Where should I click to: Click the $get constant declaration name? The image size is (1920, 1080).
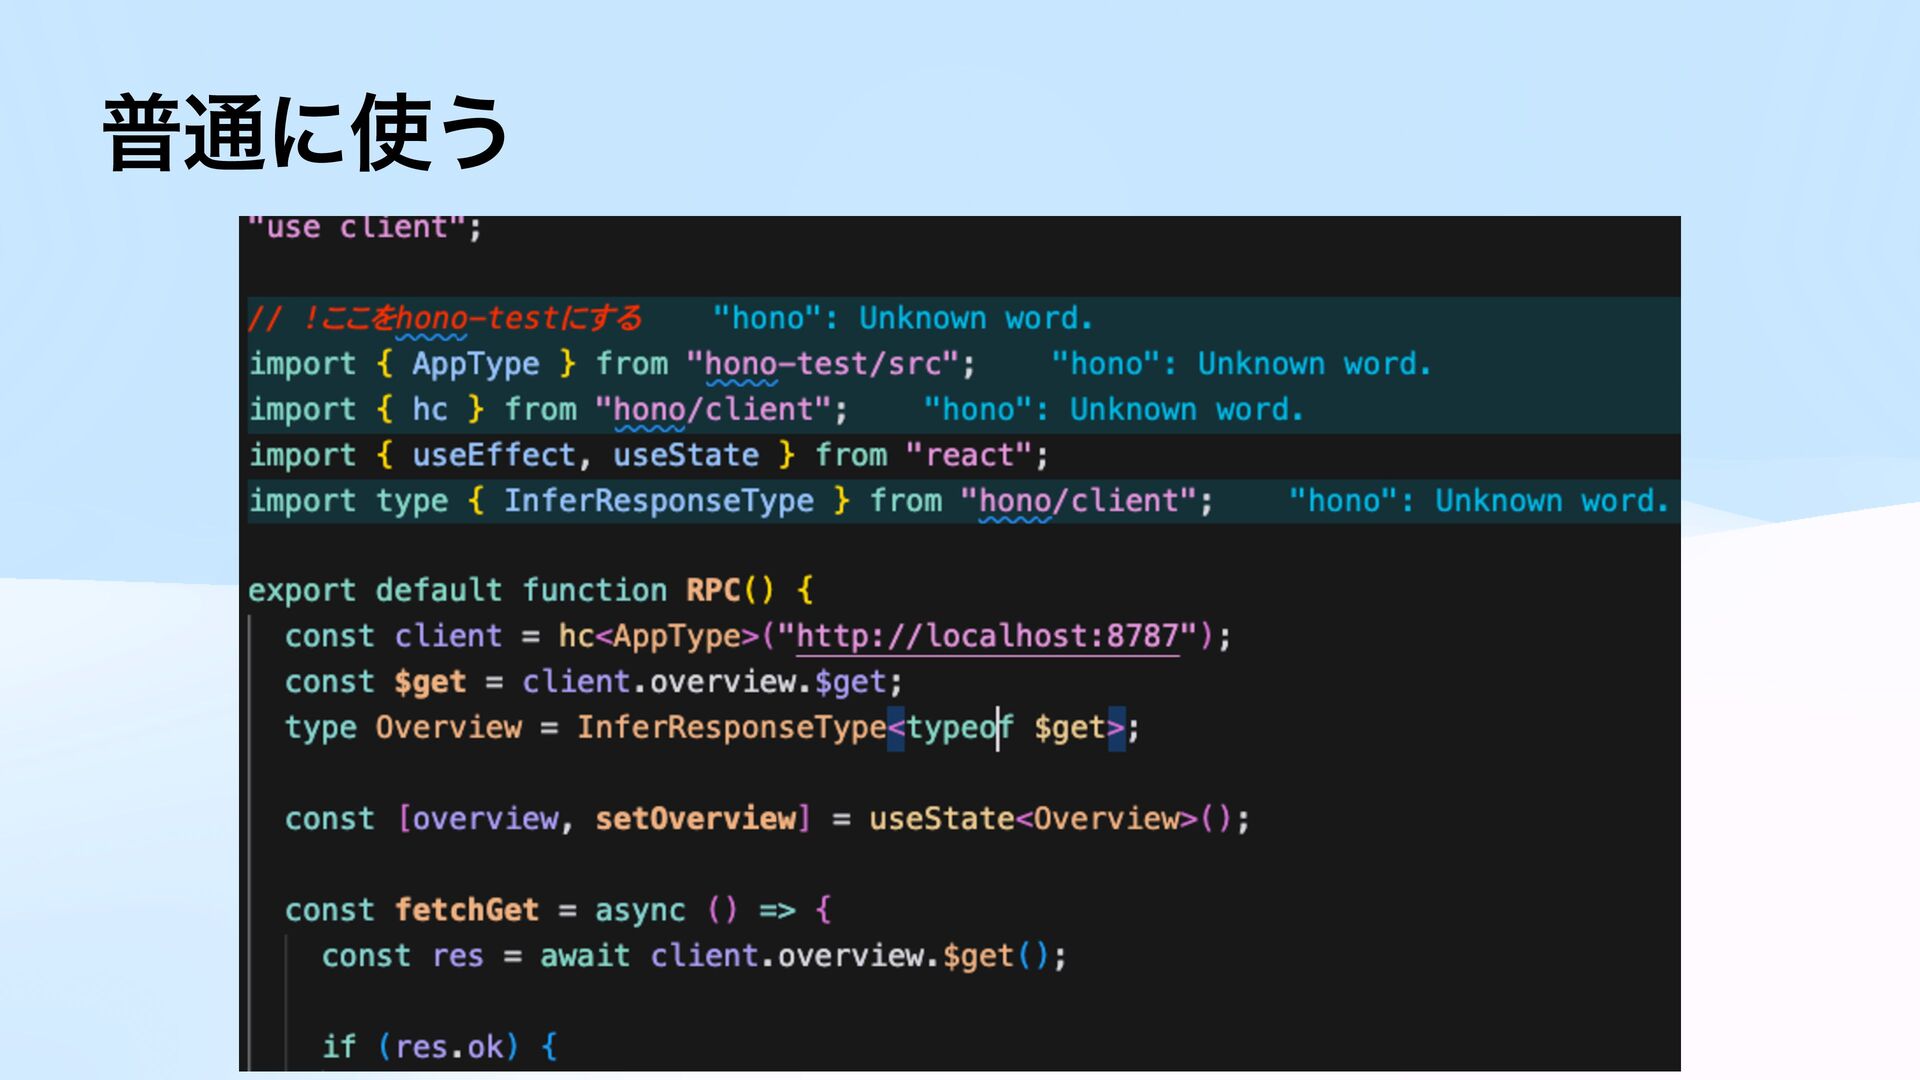pos(430,682)
